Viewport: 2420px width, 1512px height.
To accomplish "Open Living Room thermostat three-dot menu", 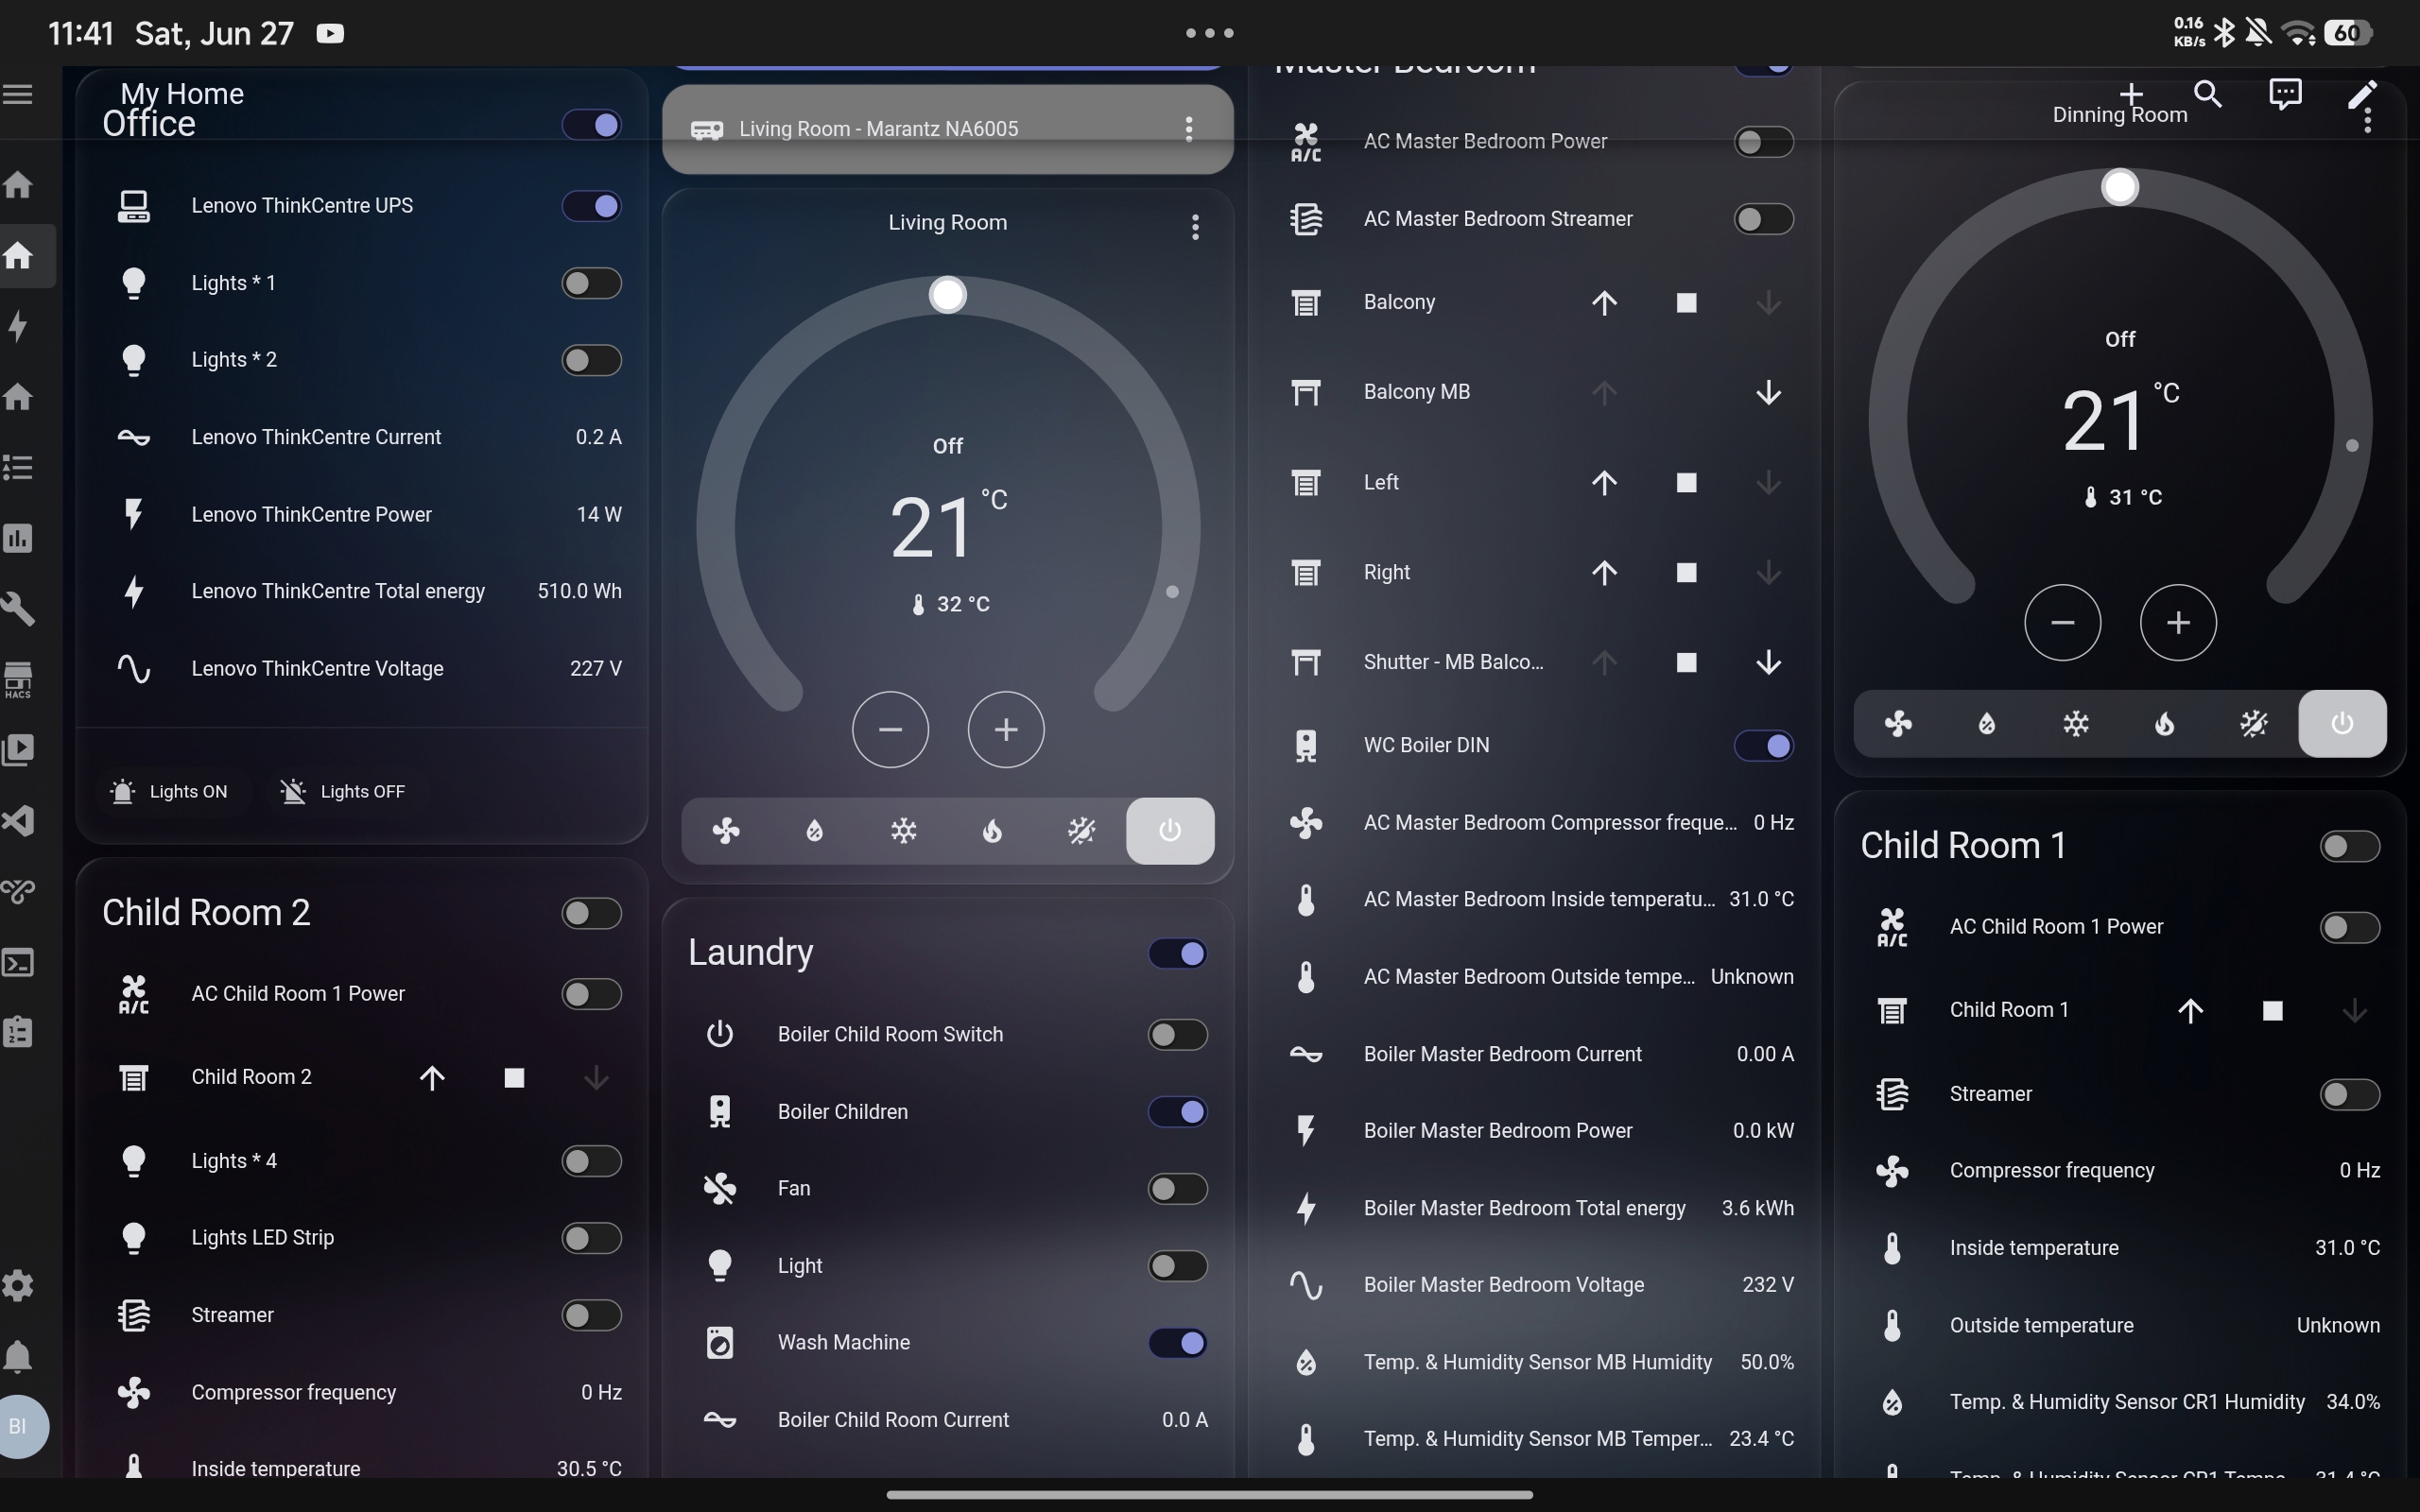I will point(1195,227).
